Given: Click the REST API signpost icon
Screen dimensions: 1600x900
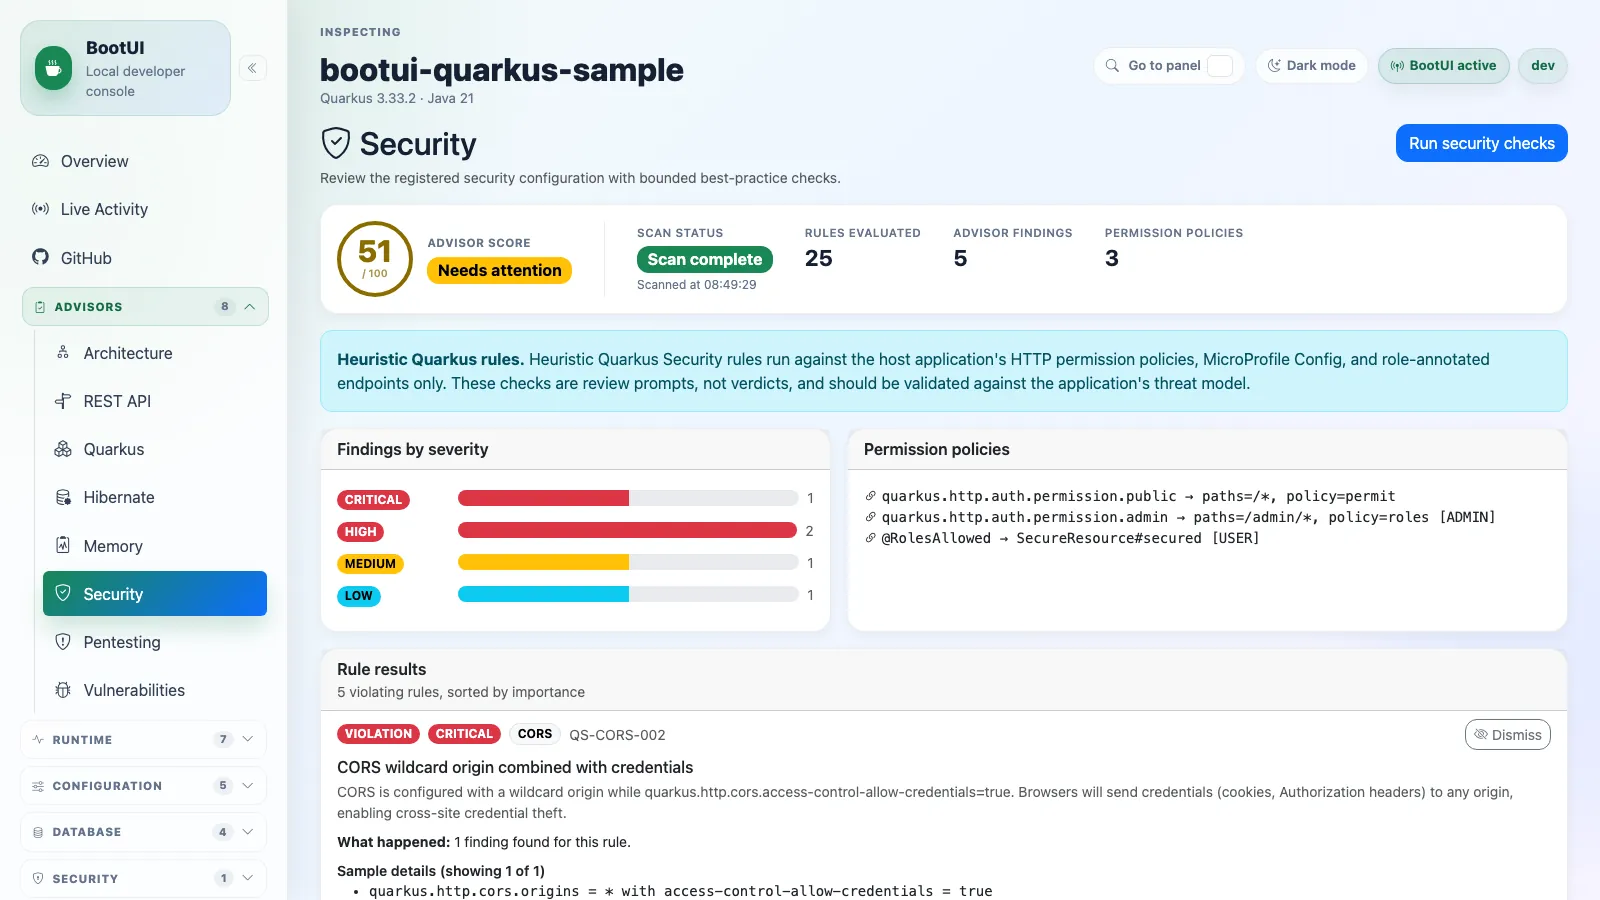Looking at the screenshot, I should coord(63,401).
